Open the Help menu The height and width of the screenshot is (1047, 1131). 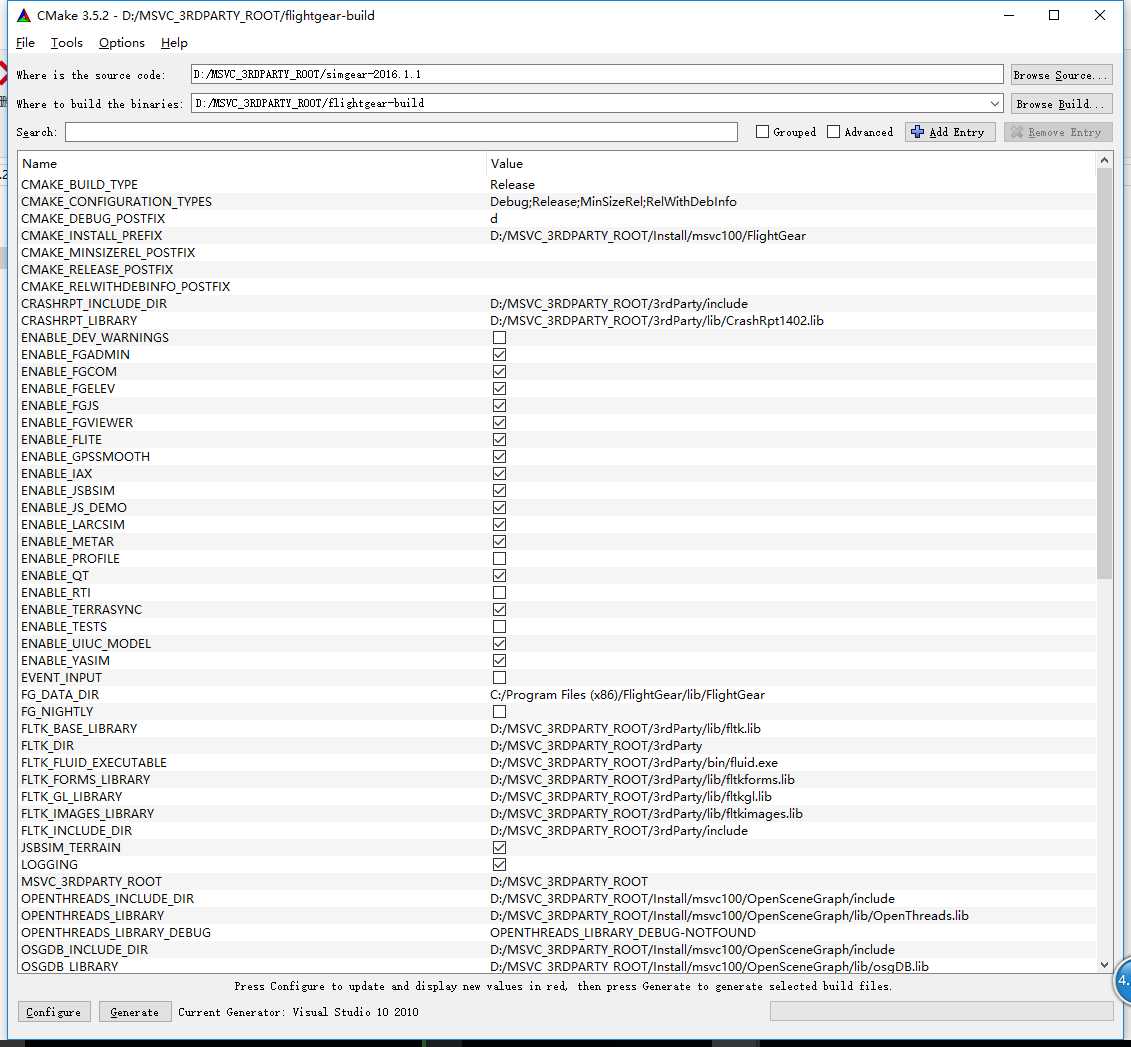[x=174, y=43]
